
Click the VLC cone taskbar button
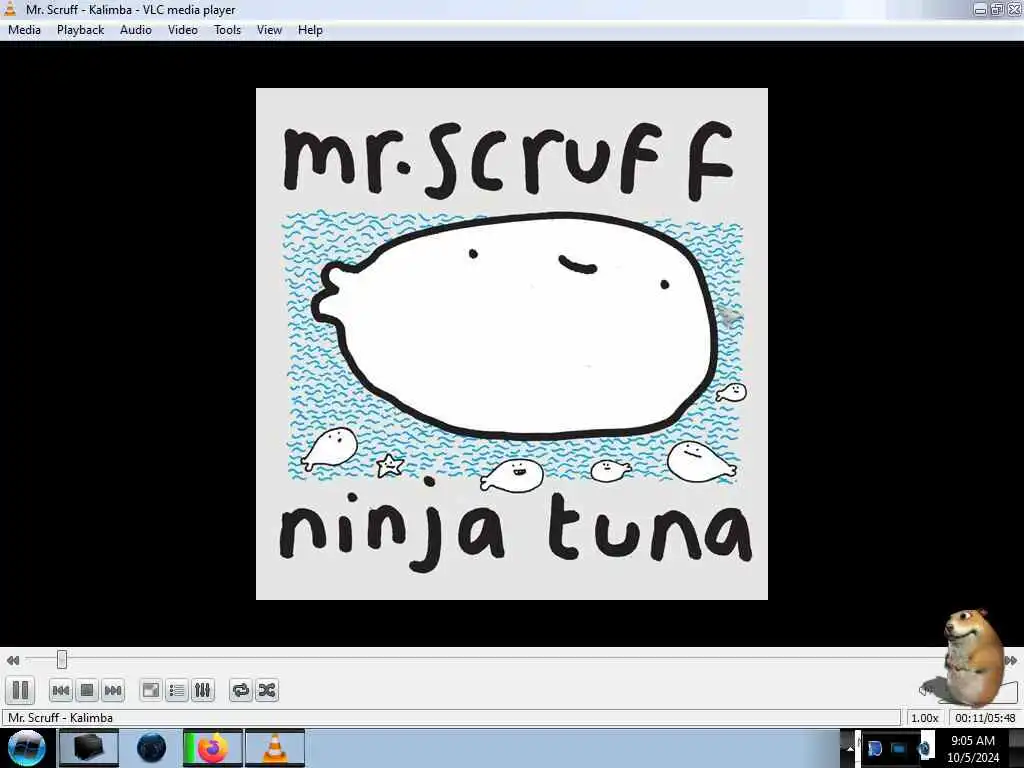275,748
